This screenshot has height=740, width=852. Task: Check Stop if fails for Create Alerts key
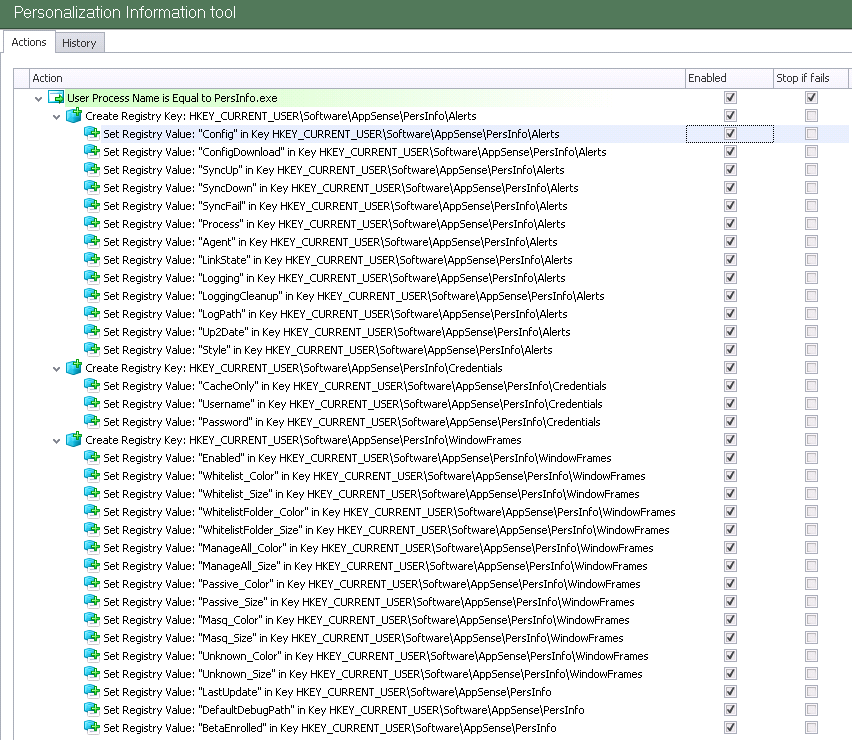point(811,116)
